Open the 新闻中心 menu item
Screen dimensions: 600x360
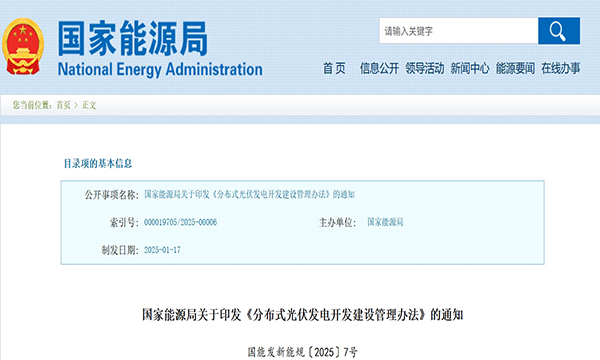470,68
